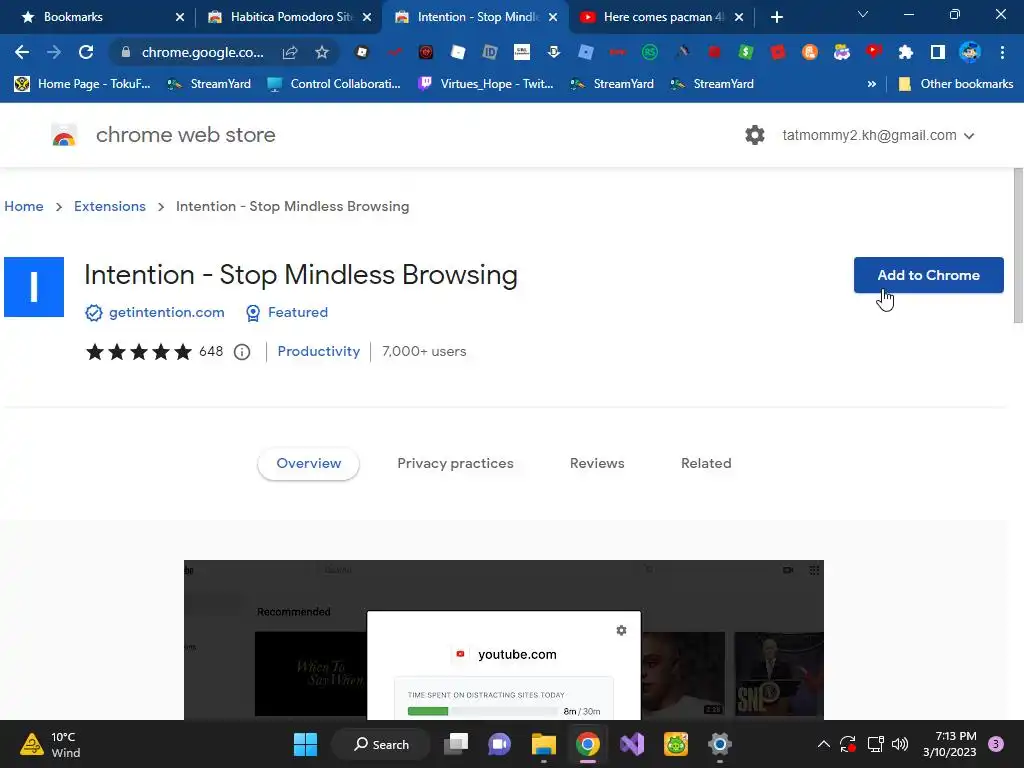Go back to the previous page
This screenshot has height=768, width=1024.
tap(22, 52)
